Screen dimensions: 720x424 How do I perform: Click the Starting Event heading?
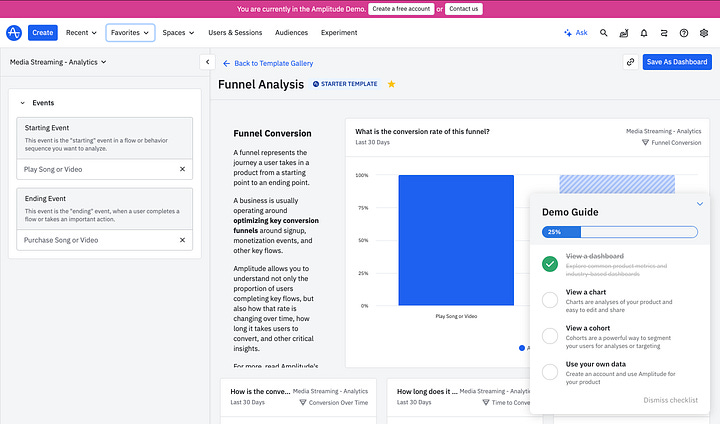(x=47, y=128)
